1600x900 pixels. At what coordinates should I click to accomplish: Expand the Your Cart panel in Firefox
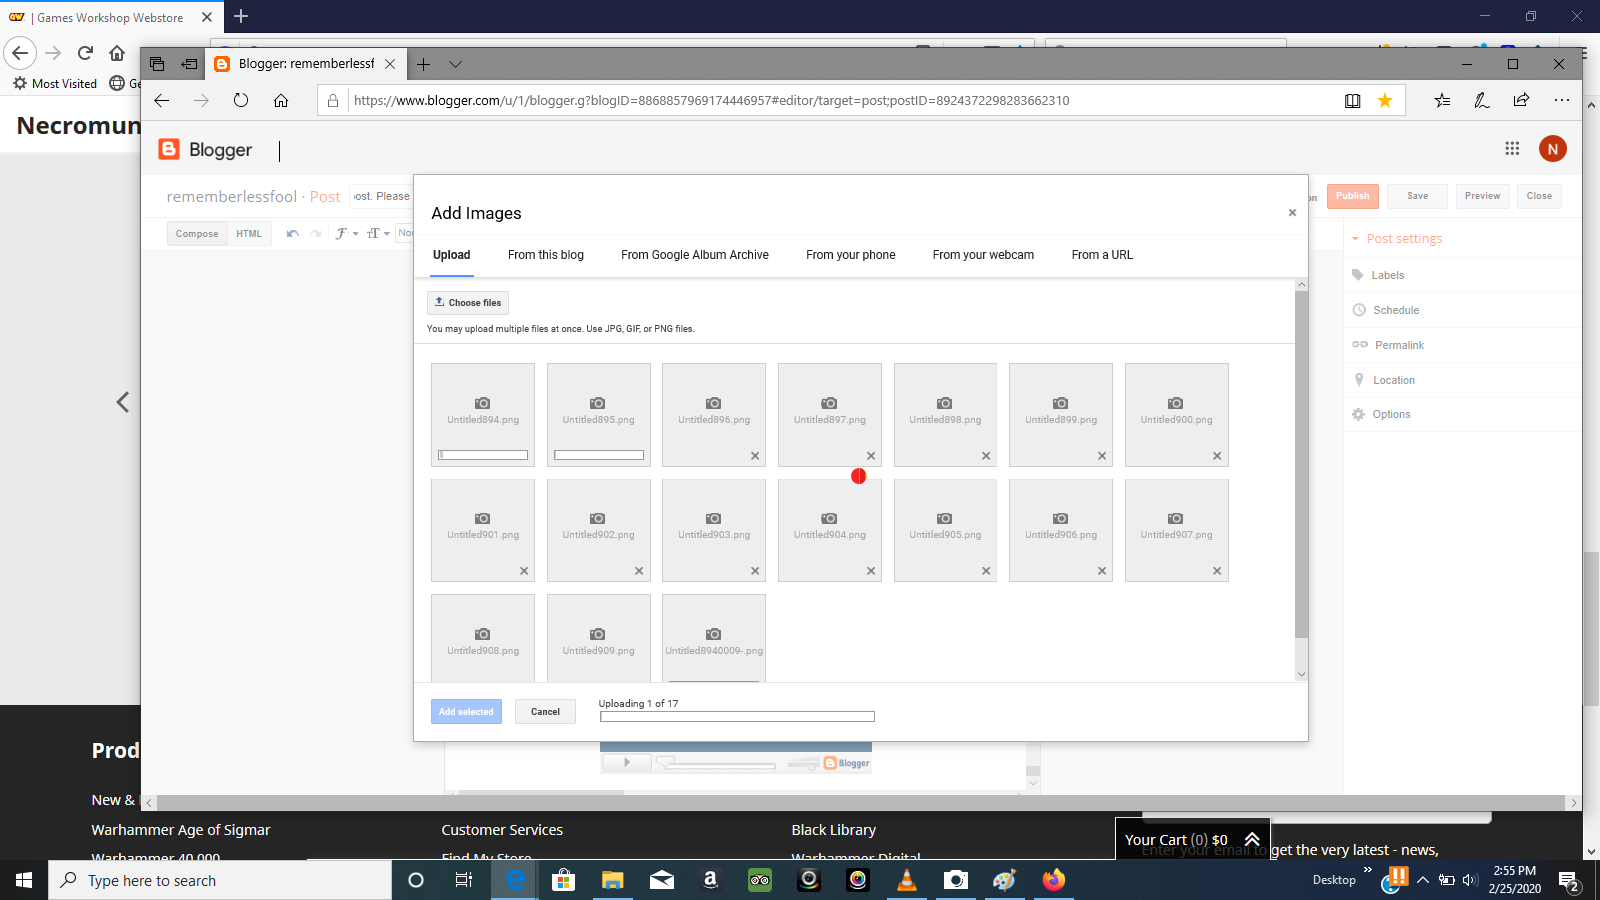tap(1252, 840)
